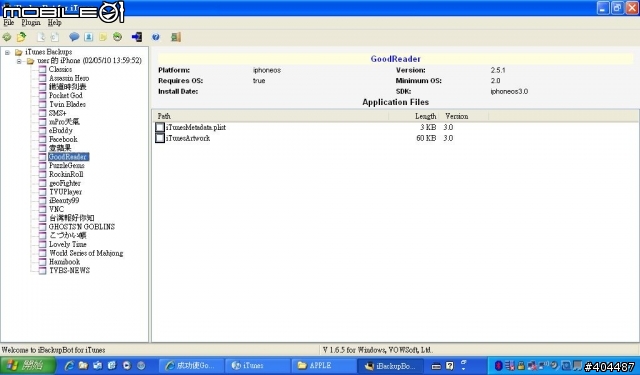Select iBeauty99 in the app tree
The image size is (640, 375).
[64, 200]
